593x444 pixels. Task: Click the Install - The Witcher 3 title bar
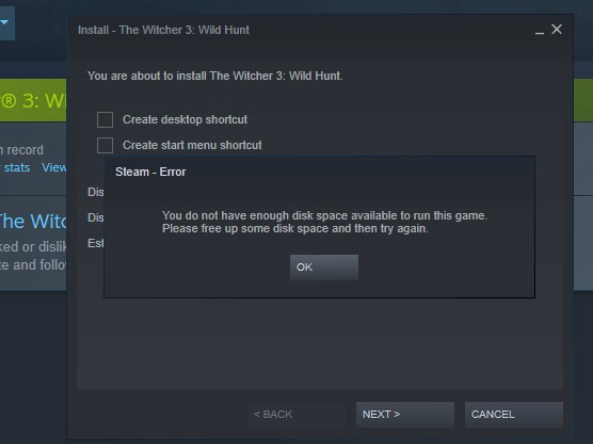pos(163,30)
